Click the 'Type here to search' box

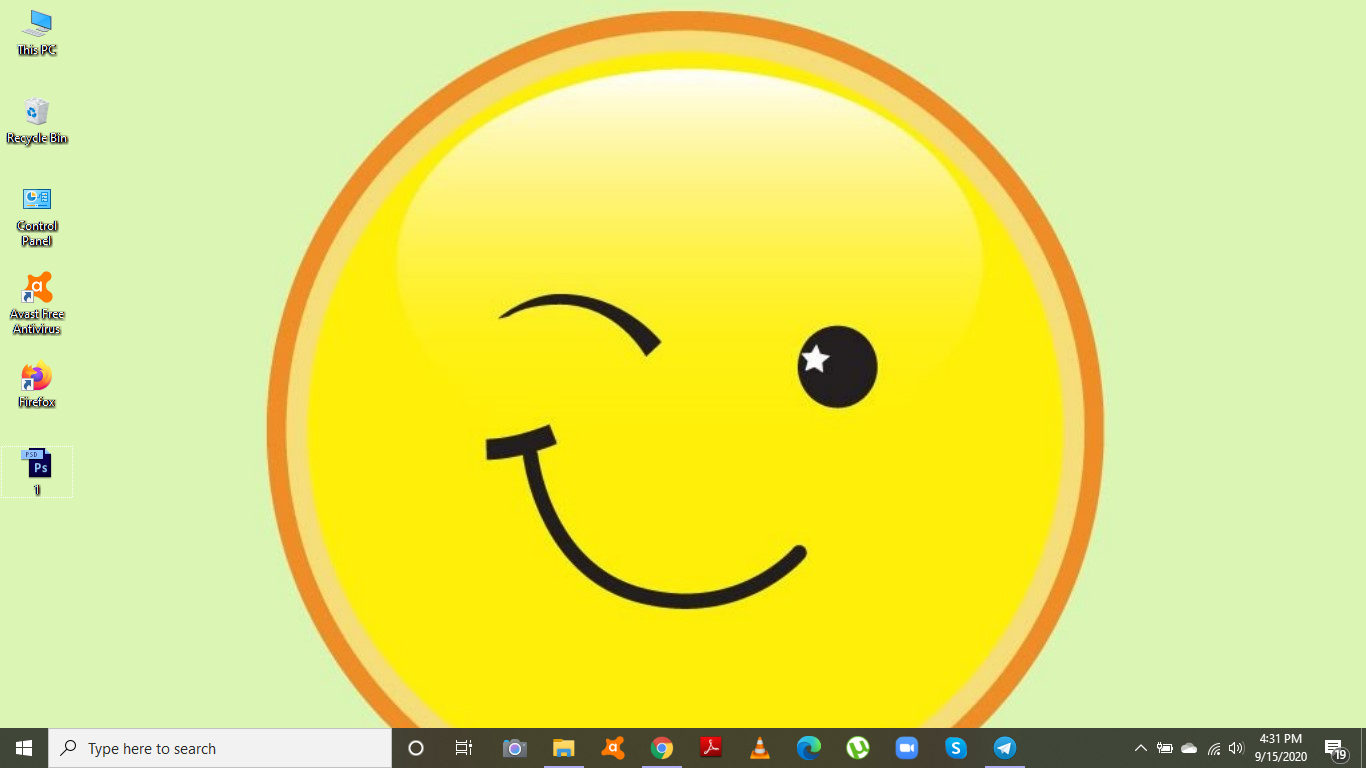[220, 748]
